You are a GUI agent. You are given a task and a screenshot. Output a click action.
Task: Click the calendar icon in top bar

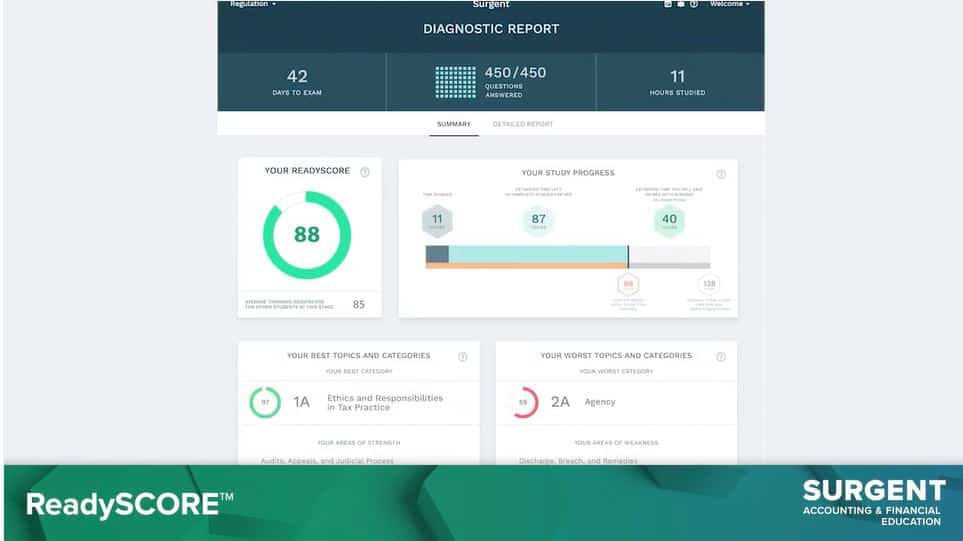(x=668, y=4)
